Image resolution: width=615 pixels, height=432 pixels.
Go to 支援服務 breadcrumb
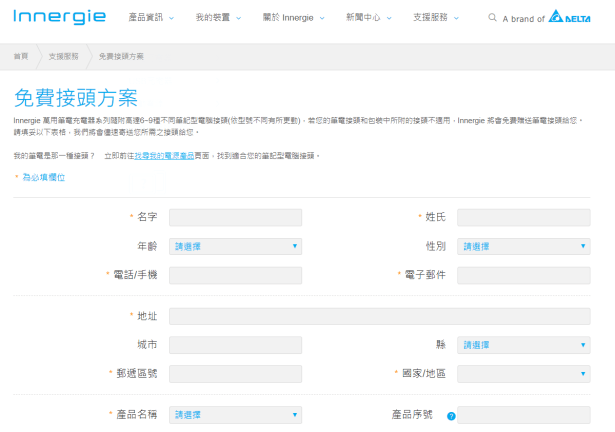(x=64, y=57)
